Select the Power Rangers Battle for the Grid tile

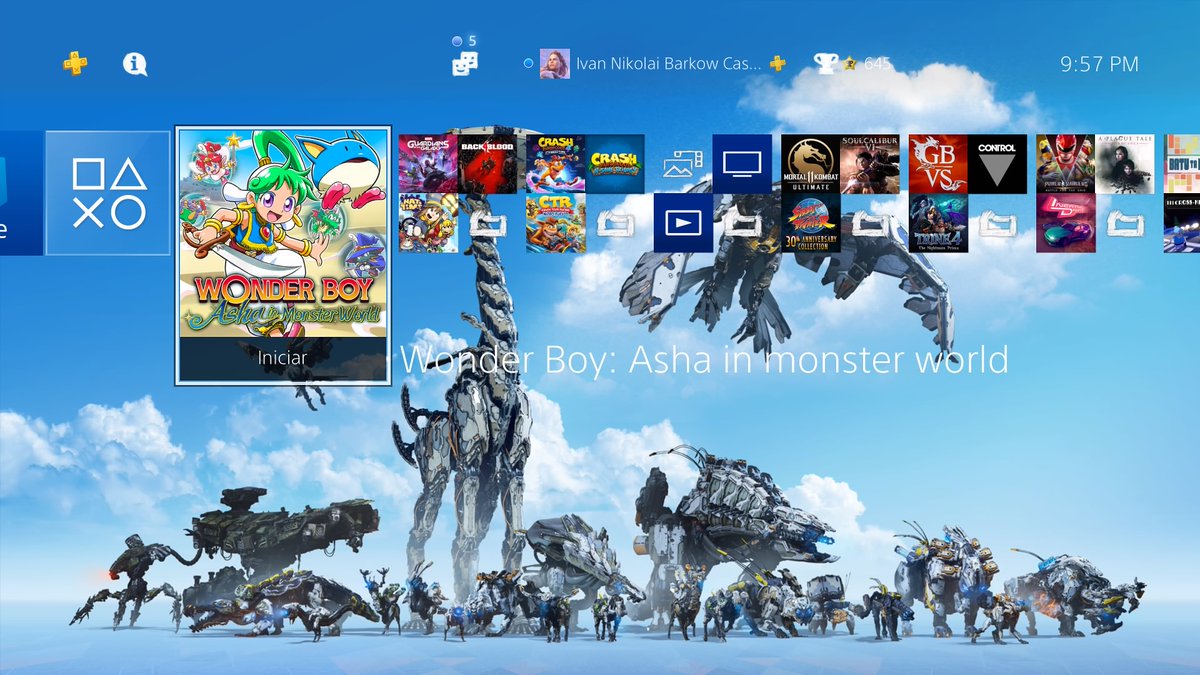click(x=1065, y=164)
